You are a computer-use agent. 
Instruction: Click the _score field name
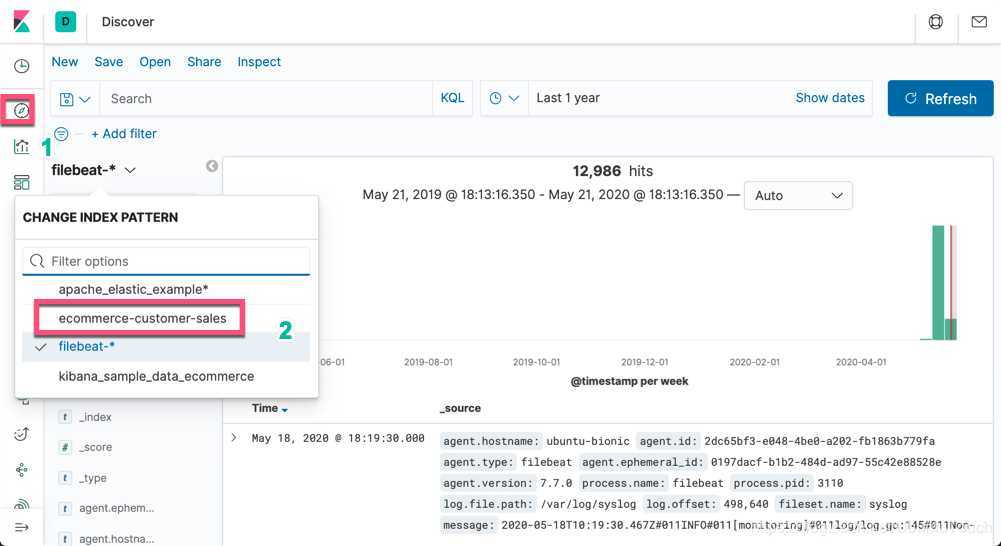click(96, 447)
